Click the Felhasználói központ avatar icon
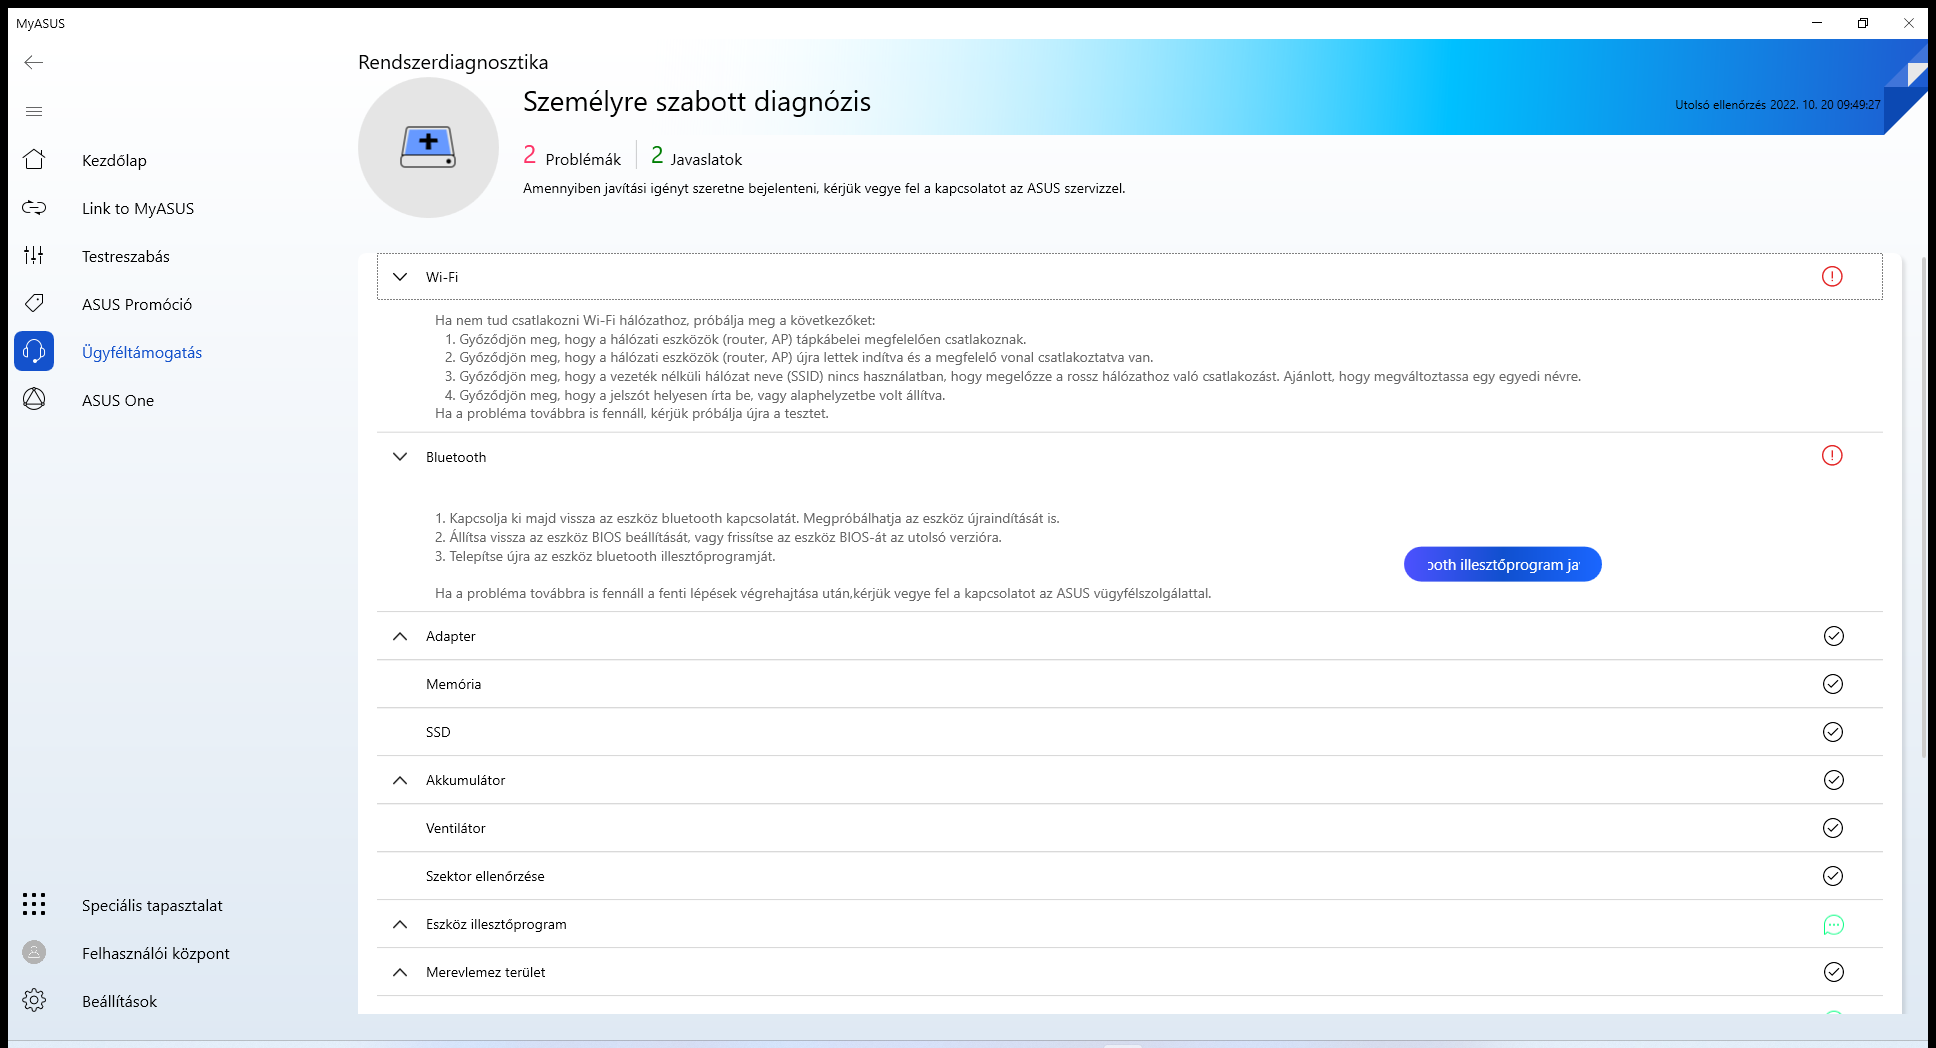The width and height of the screenshot is (1936, 1048). point(34,952)
